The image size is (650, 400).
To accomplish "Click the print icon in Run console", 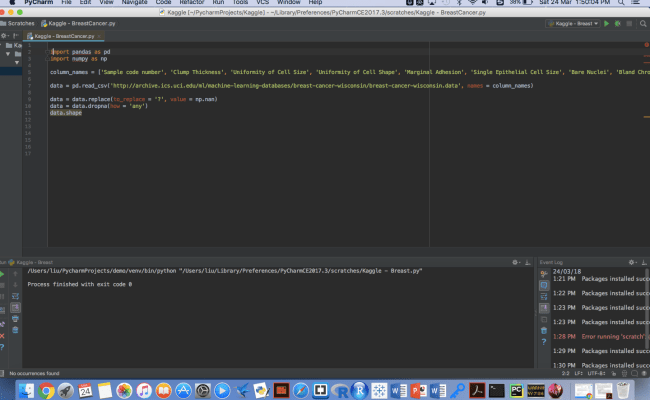I will pyautogui.click(x=15, y=318).
